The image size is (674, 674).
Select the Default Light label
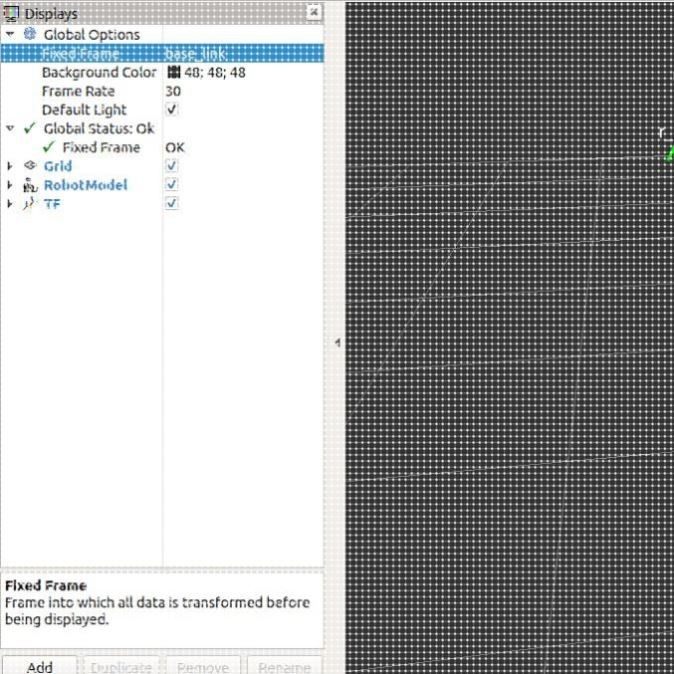point(84,110)
